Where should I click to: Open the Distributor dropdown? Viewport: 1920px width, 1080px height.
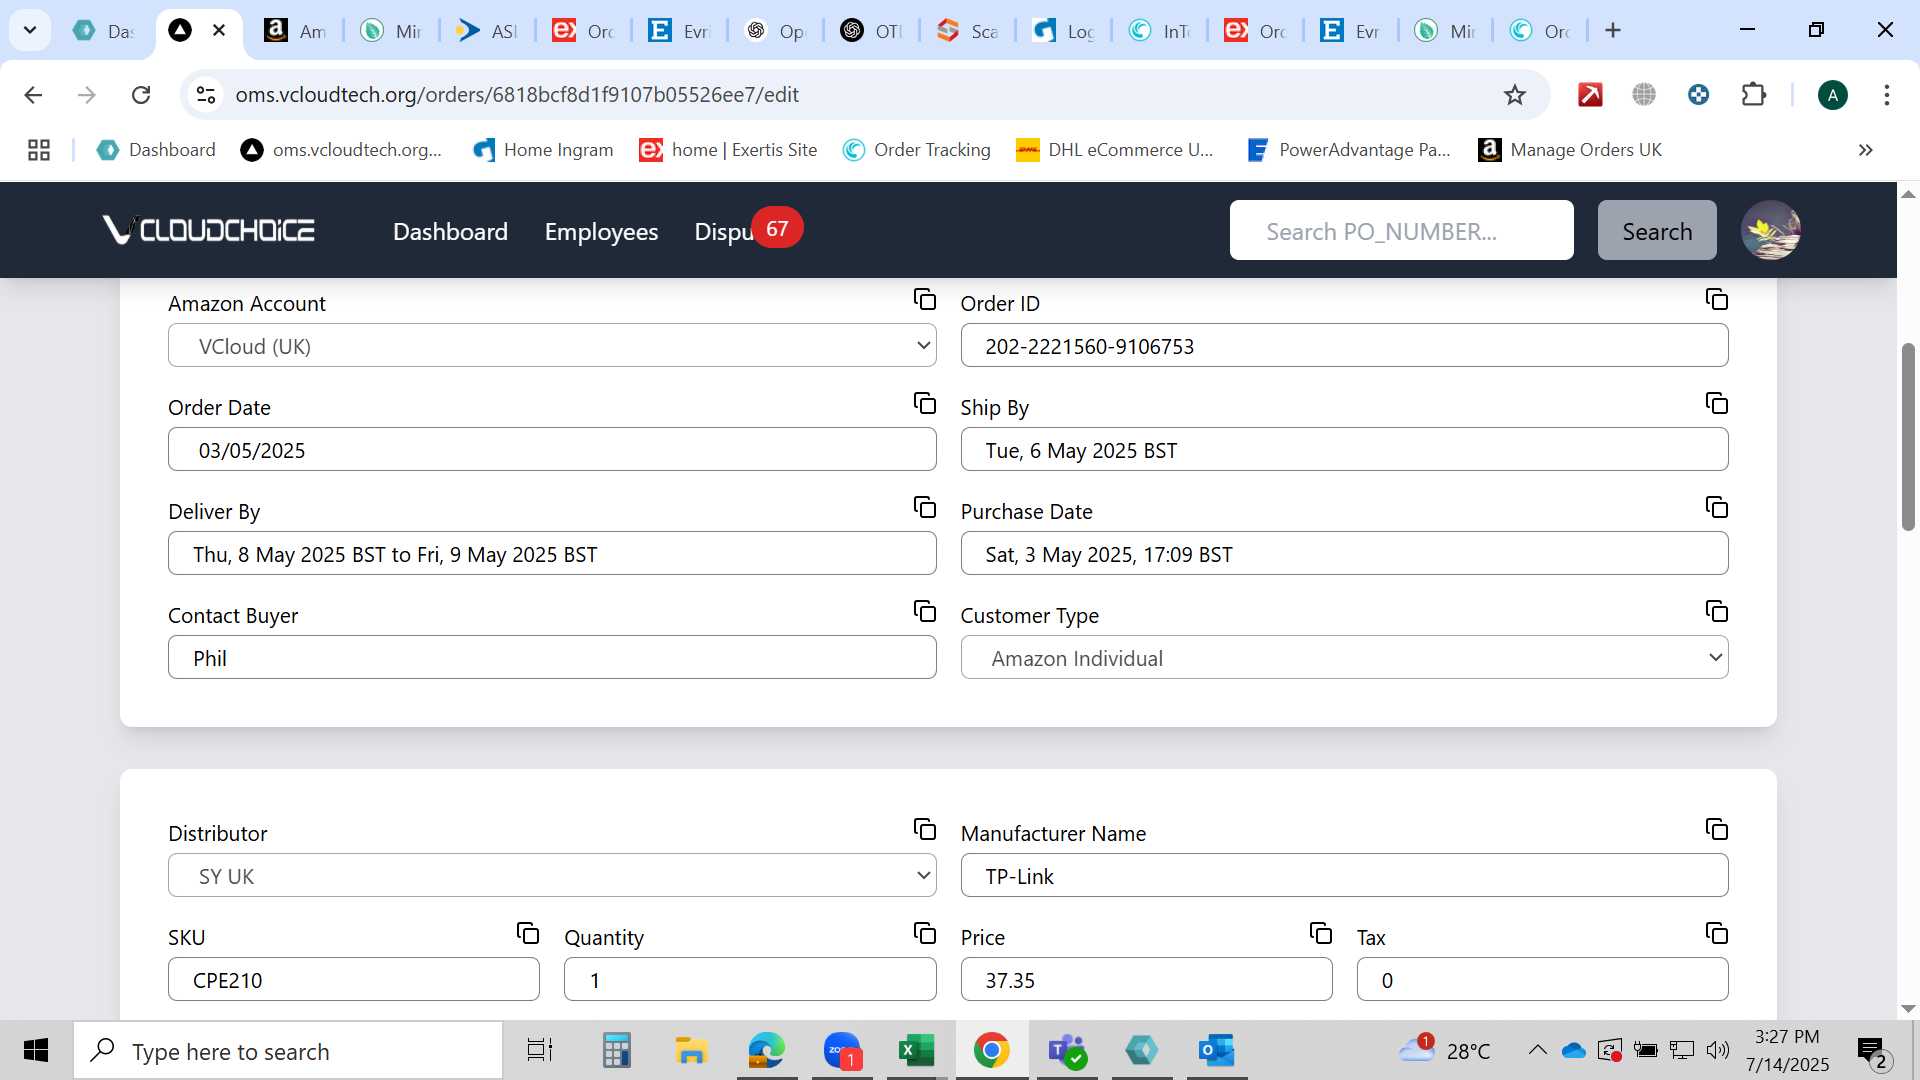point(552,876)
